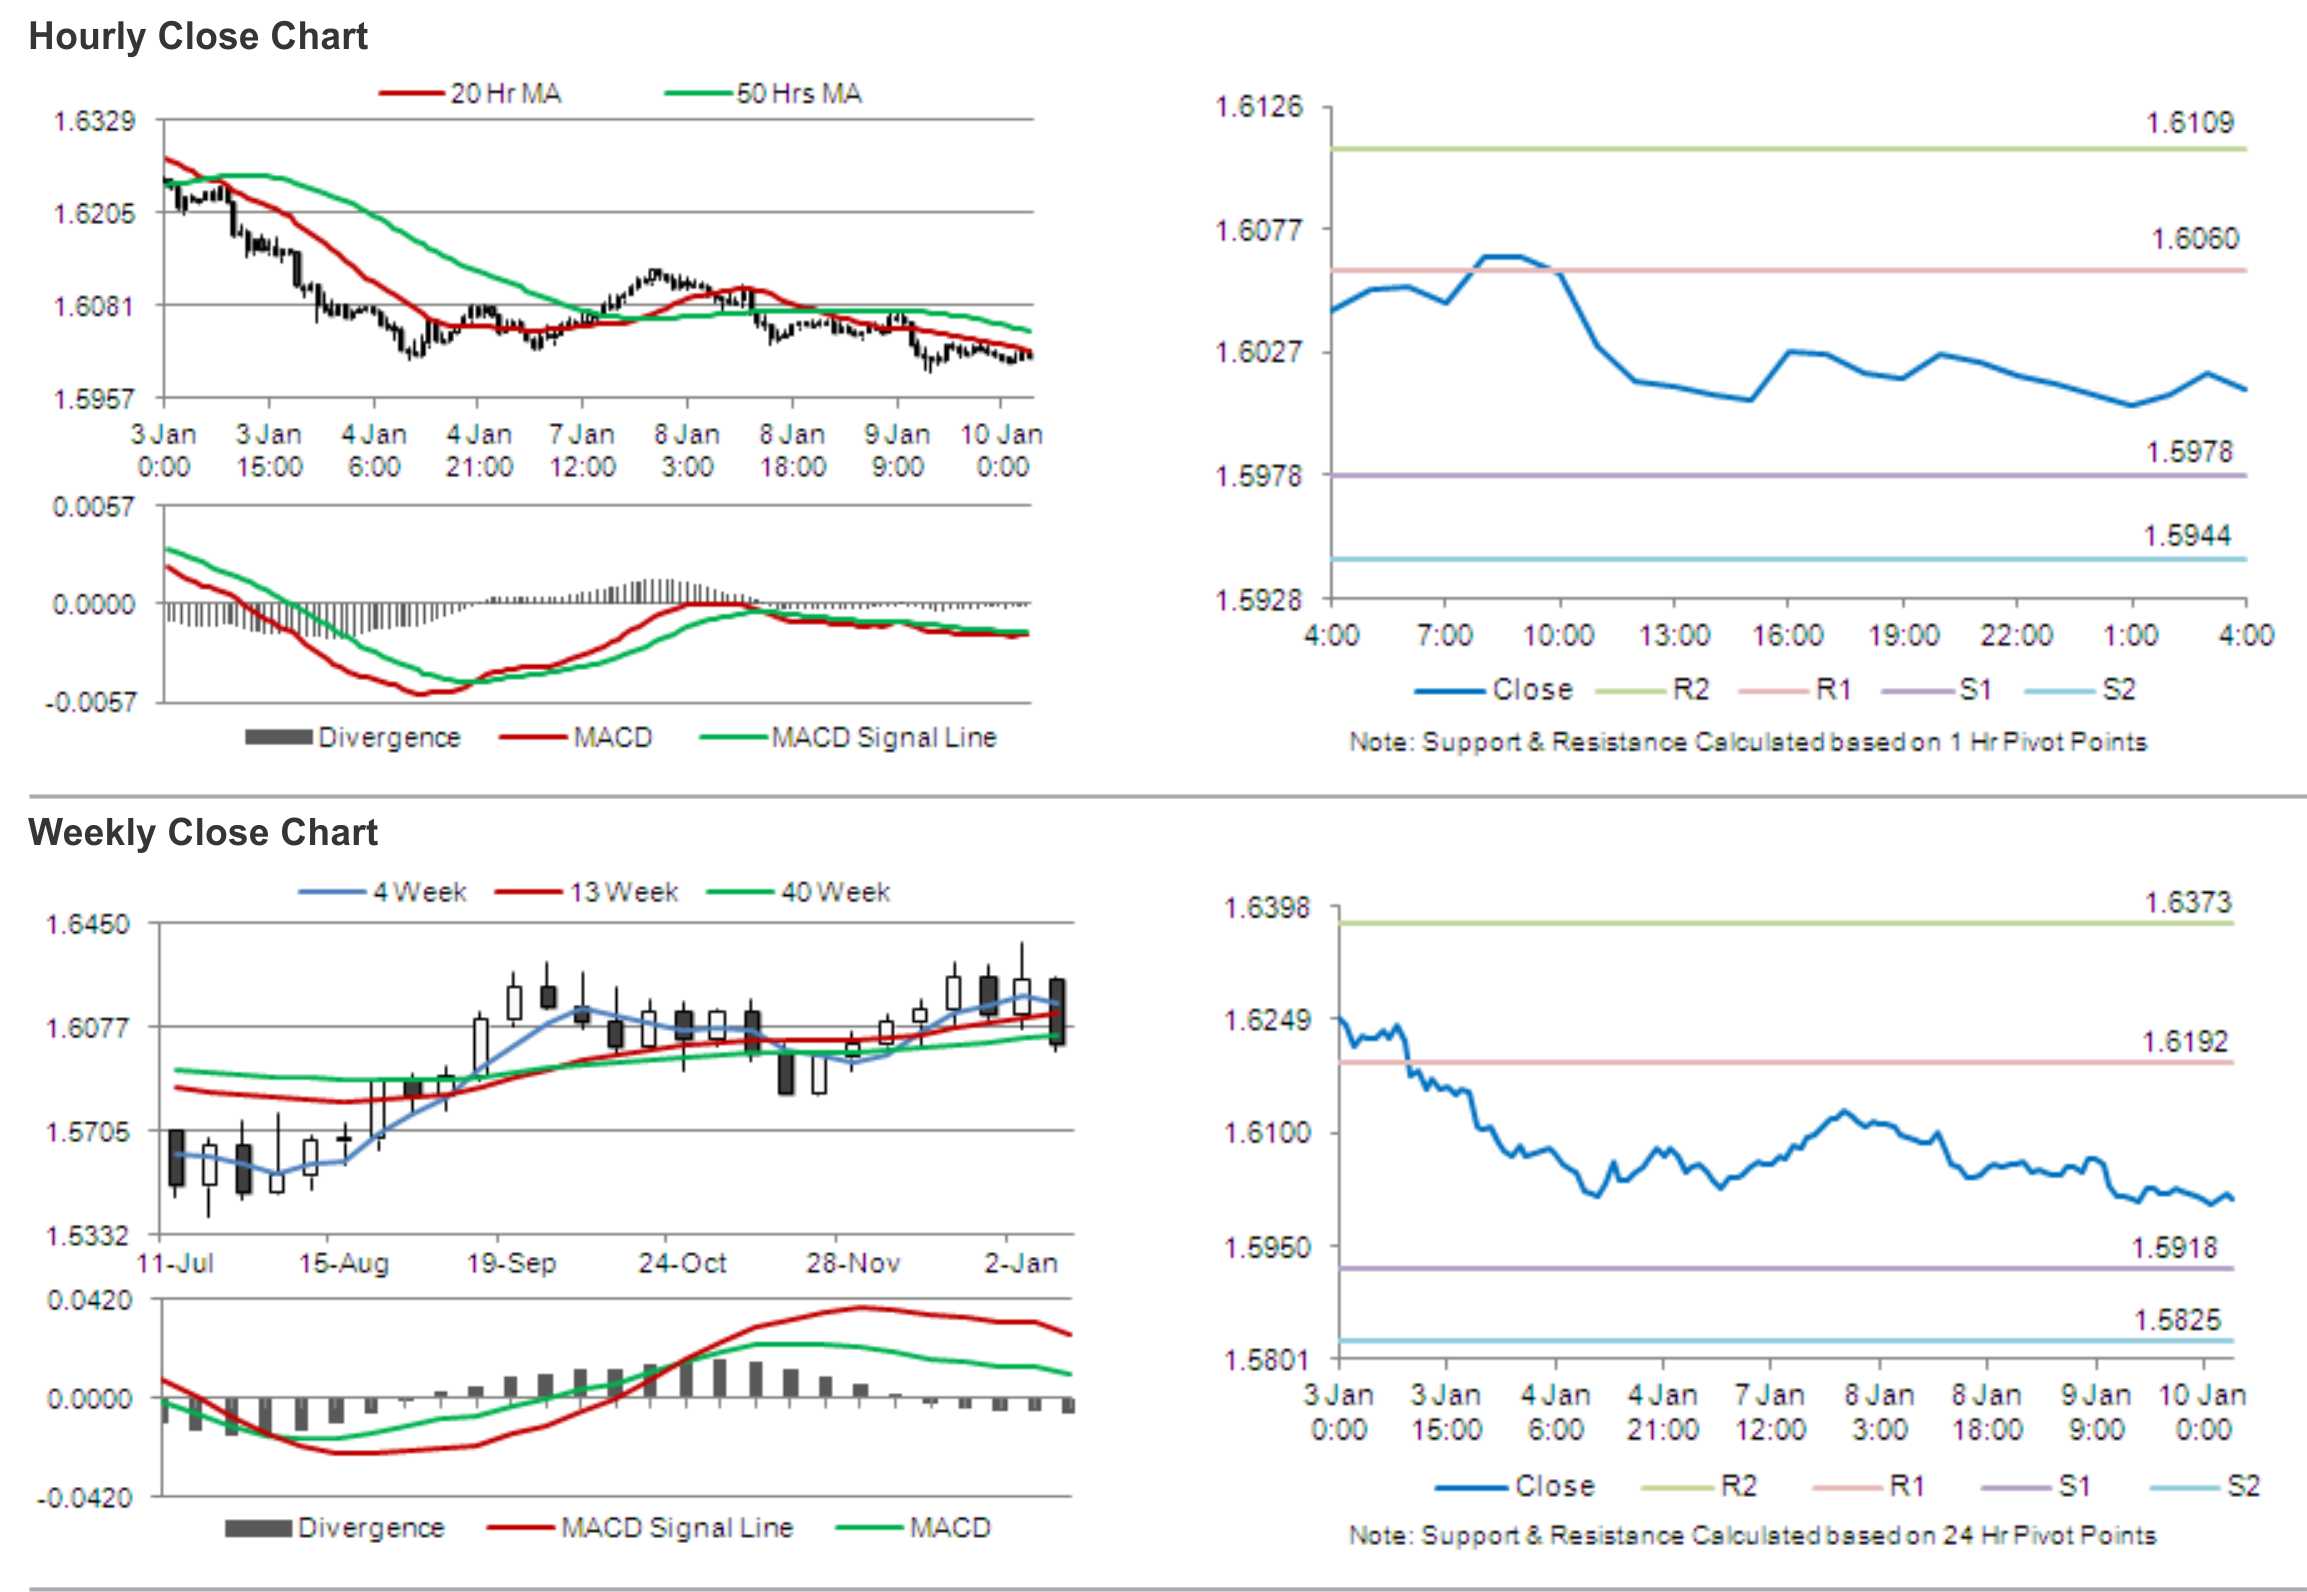The image size is (2307, 1592).
Task: Click the 1.6249 y-axis value
Action: pyautogui.click(x=1267, y=1020)
